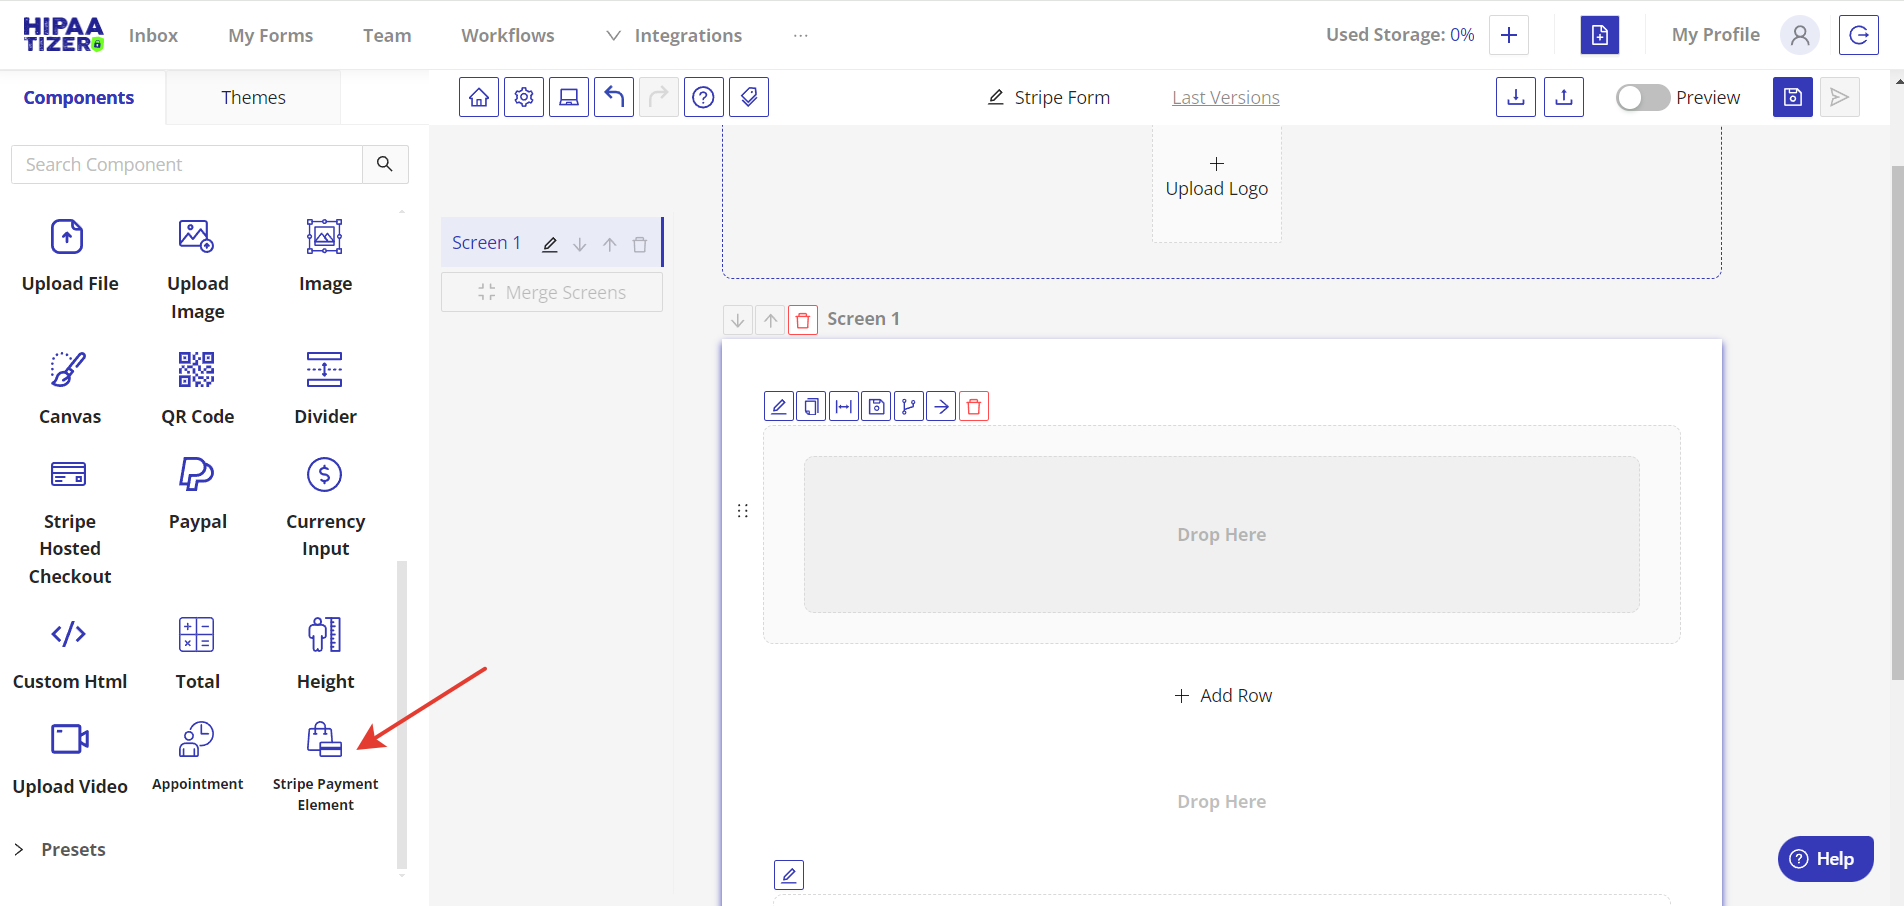1904x906 pixels.
Task: Open the more options ellipsis menu
Action: coord(800,35)
